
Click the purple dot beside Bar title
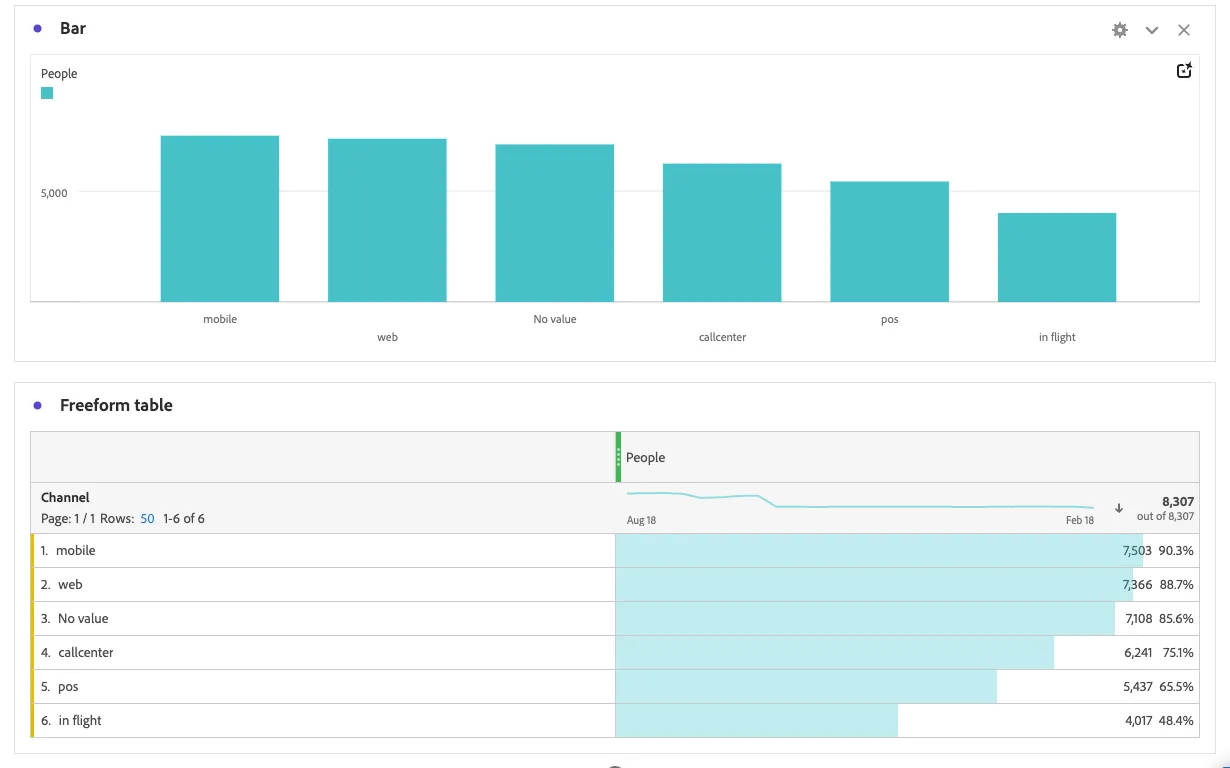point(37,29)
